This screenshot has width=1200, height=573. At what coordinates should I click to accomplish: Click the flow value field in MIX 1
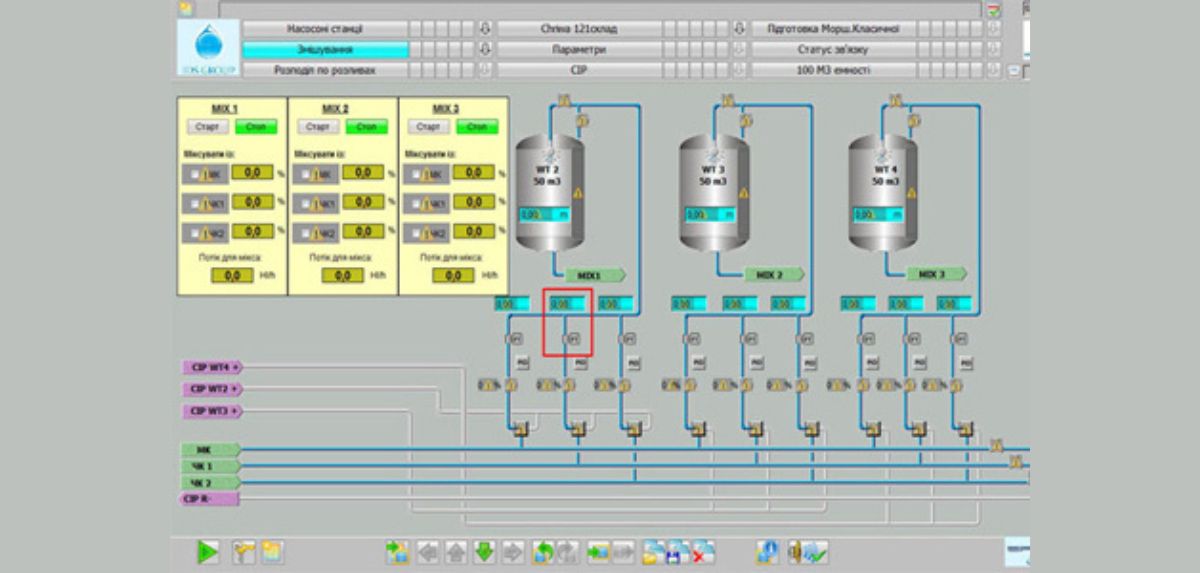[232, 275]
